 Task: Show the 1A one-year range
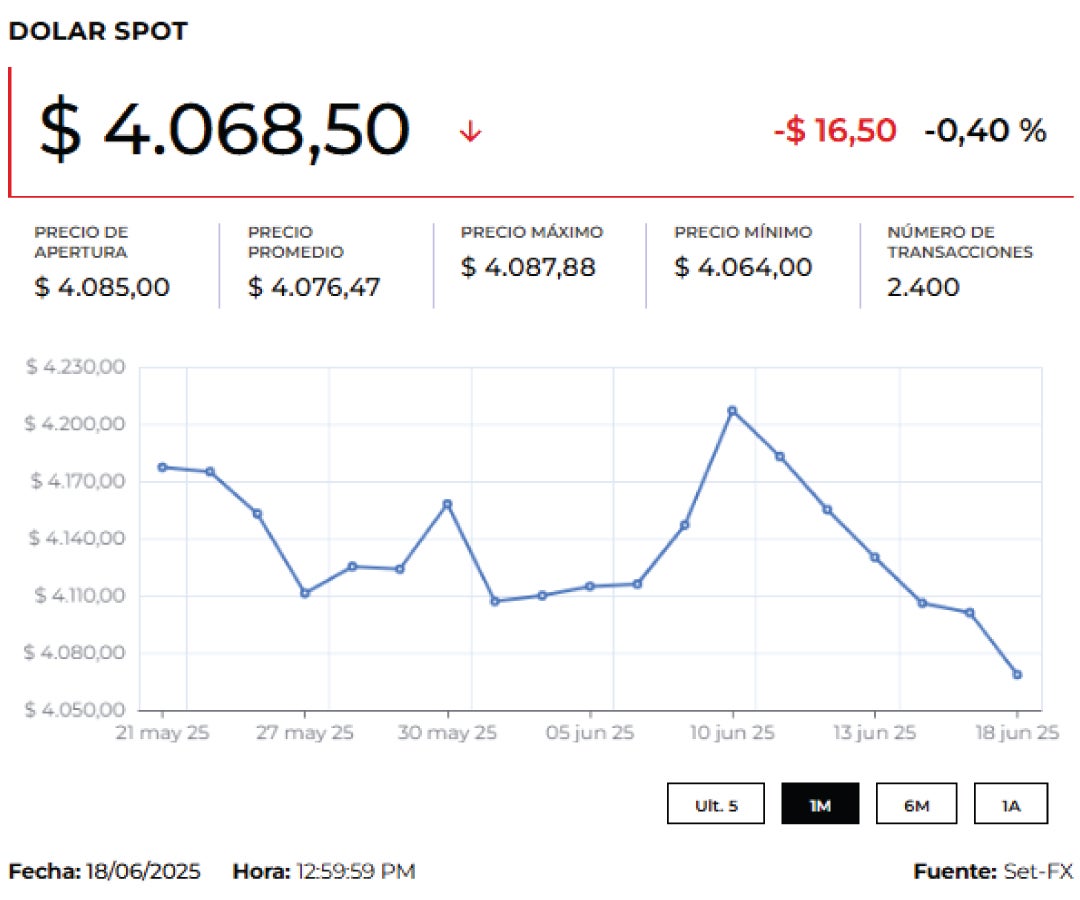pyautogui.click(x=1011, y=804)
